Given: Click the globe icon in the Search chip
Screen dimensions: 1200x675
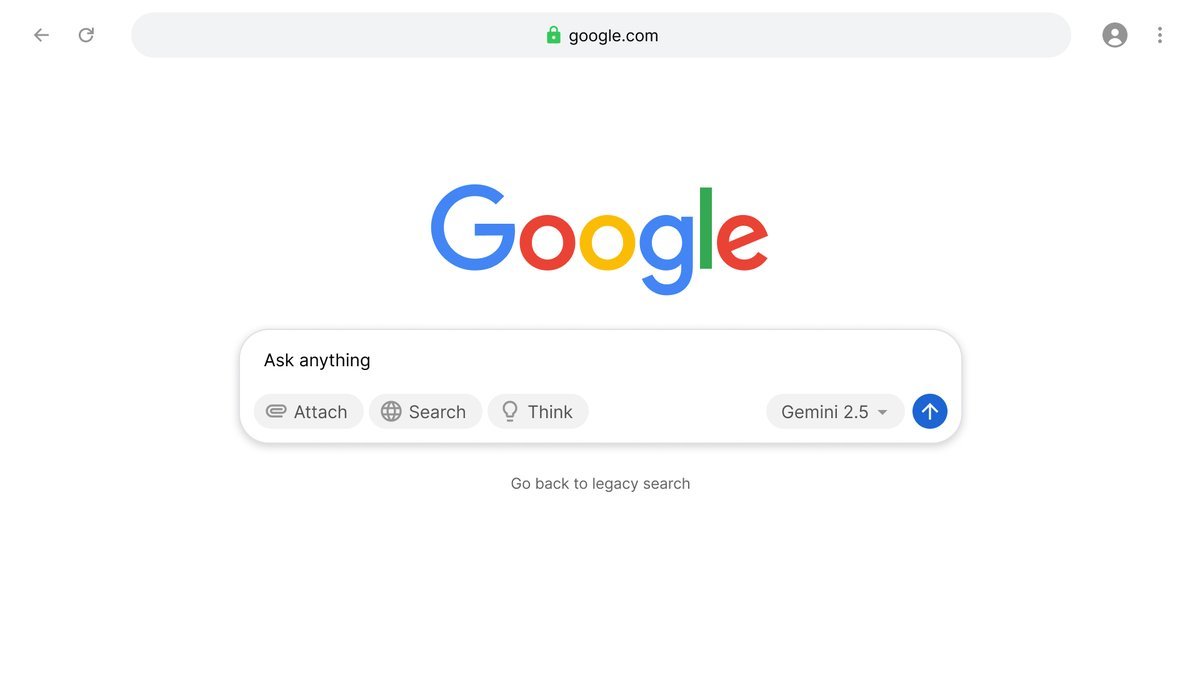Looking at the screenshot, I should (x=391, y=411).
